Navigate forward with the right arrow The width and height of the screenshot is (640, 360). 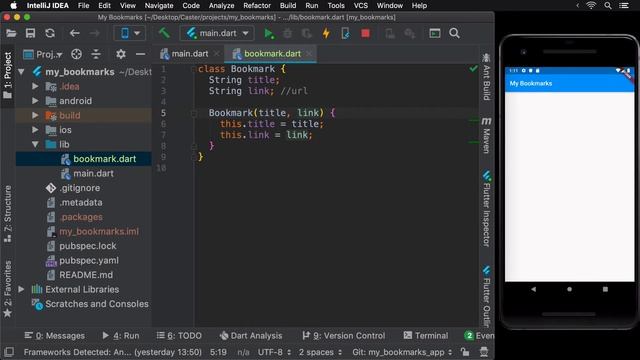coord(94,33)
